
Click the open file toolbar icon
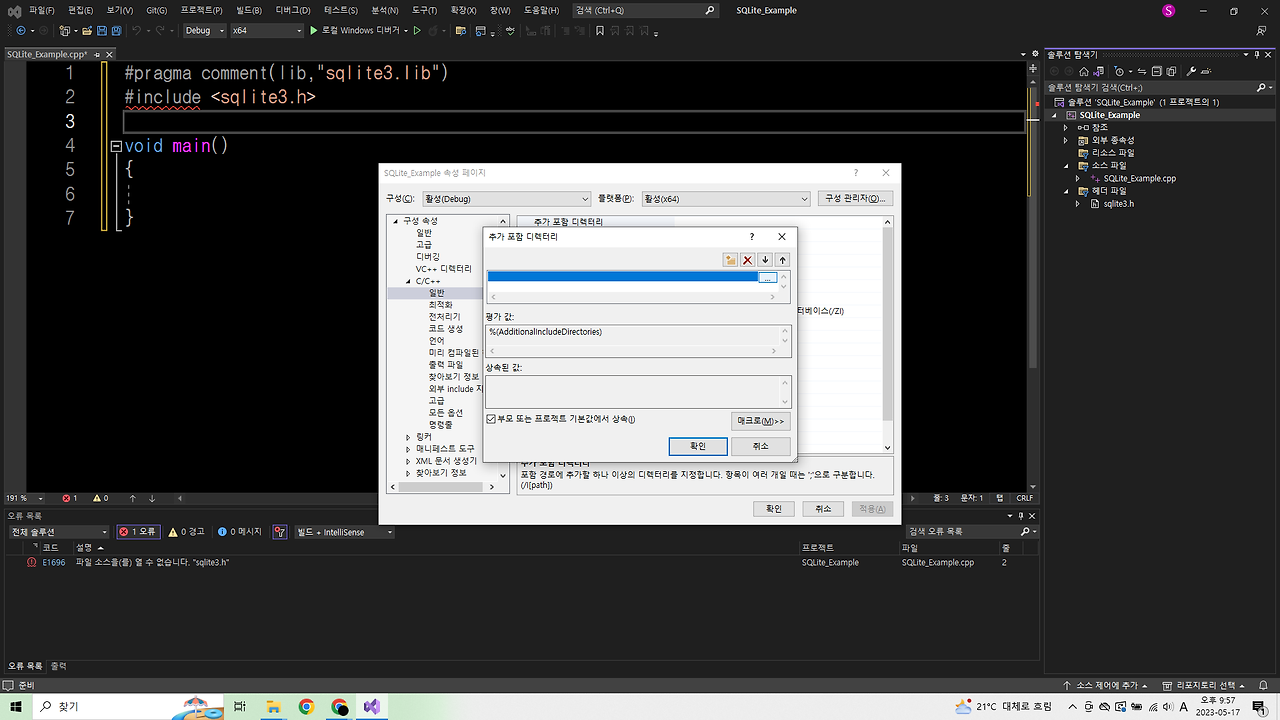click(x=87, y=31)
